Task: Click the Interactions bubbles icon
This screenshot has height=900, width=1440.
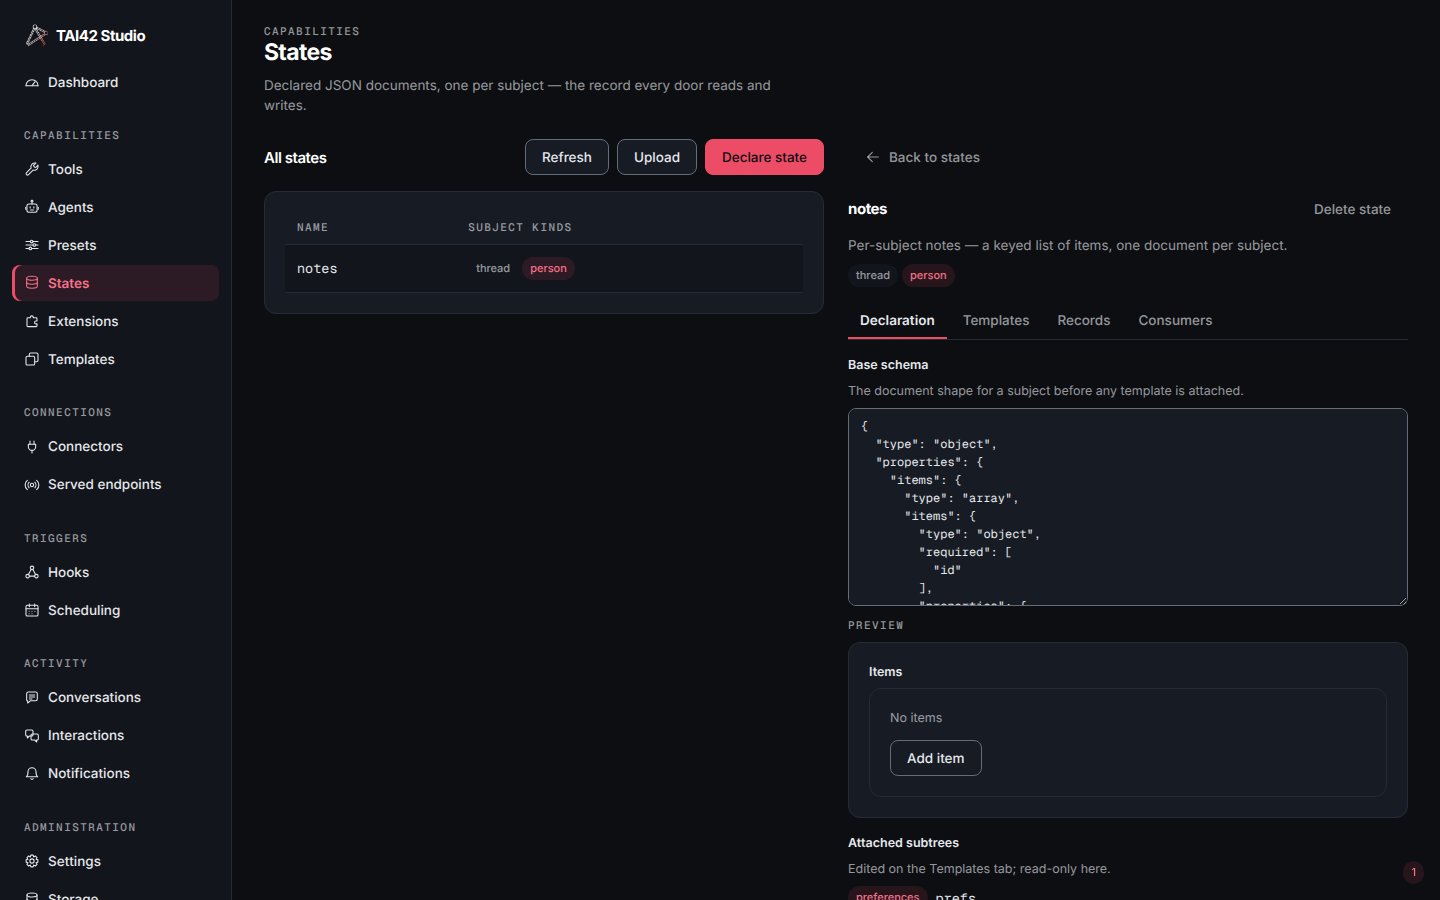Action: point(32,736)
